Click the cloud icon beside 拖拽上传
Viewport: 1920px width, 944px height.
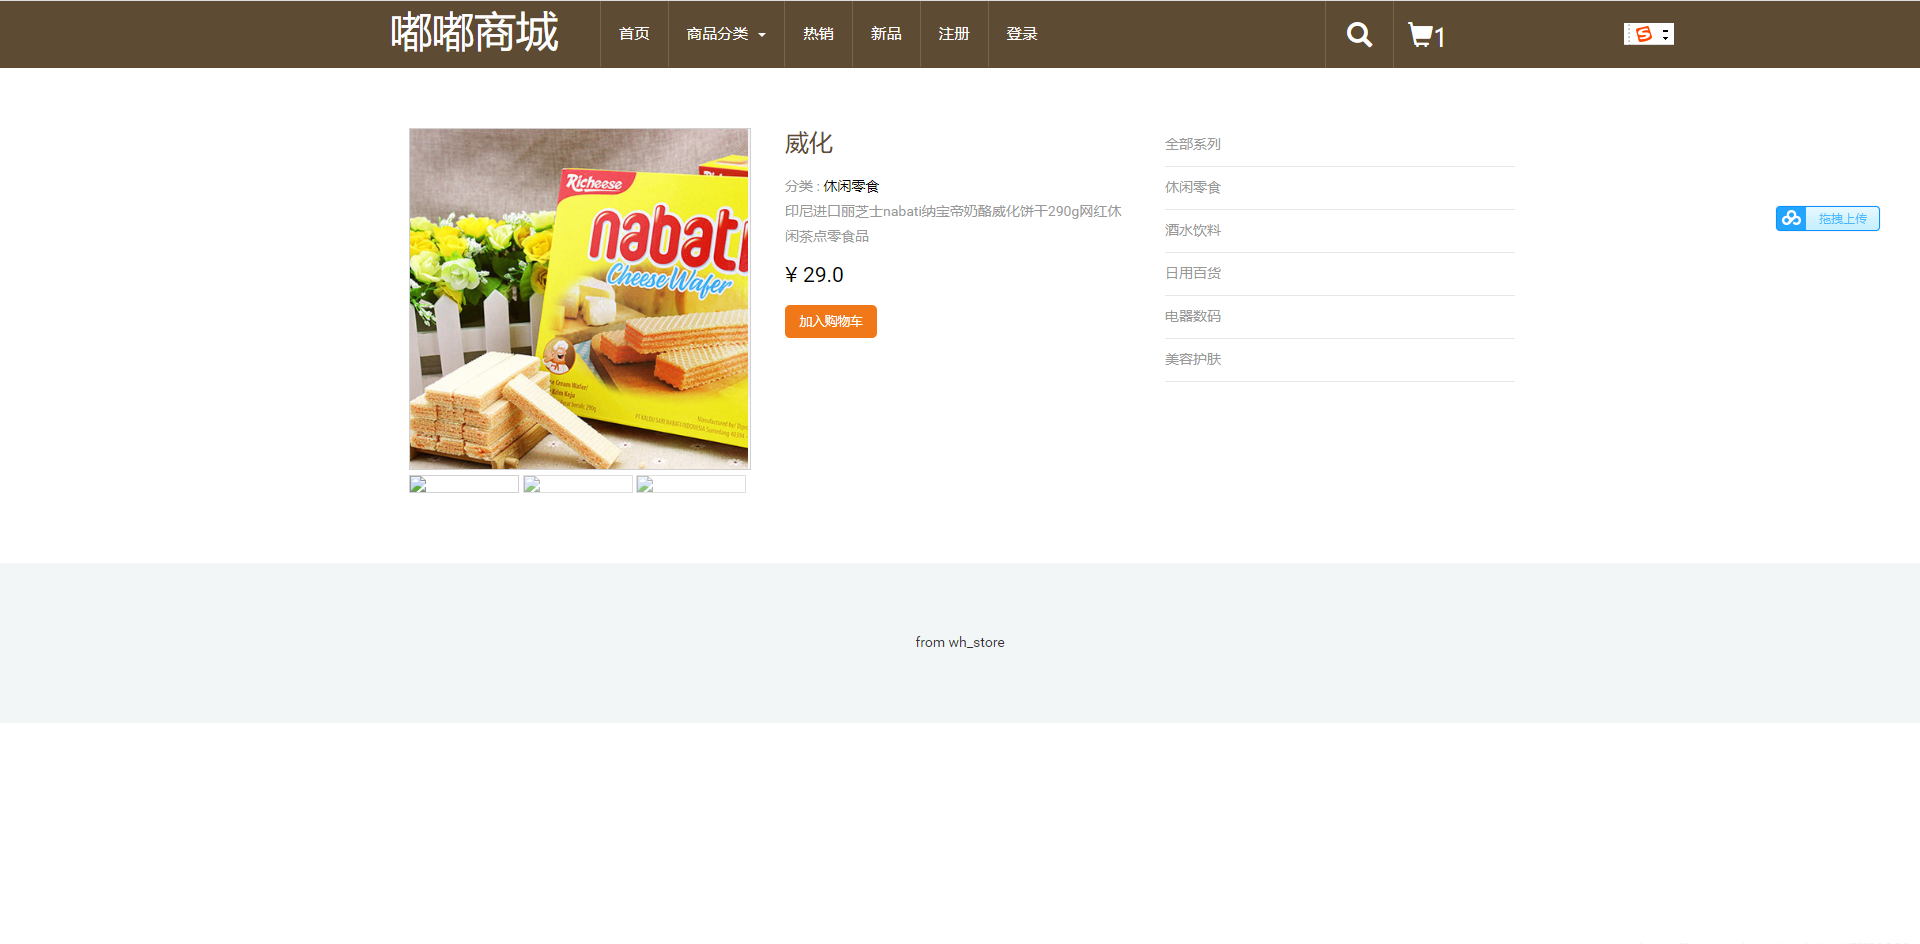click(1790, 218)
